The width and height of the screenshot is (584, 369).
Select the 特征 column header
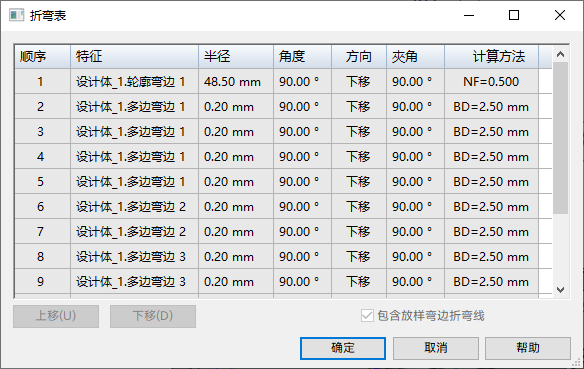[134, 57]
